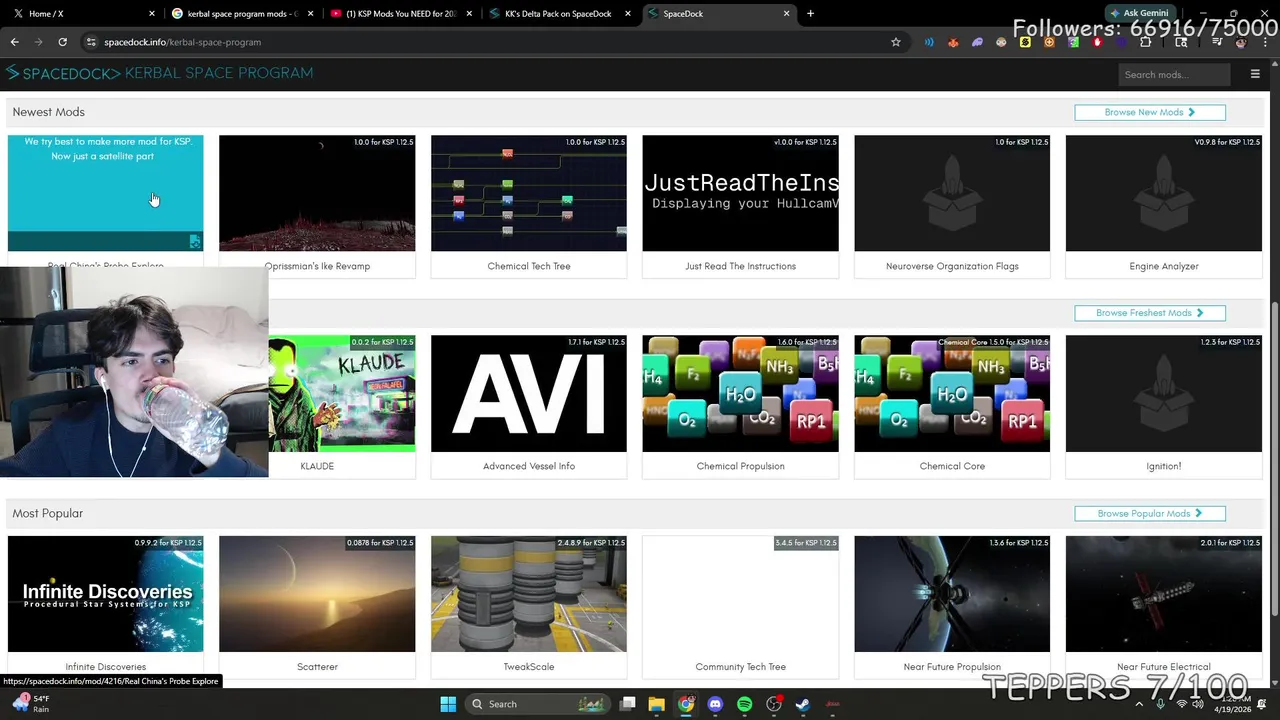Viewport: 1280px width, 720px height.
Task: Click Browse New Mods button
Action: click(1150, 112)
